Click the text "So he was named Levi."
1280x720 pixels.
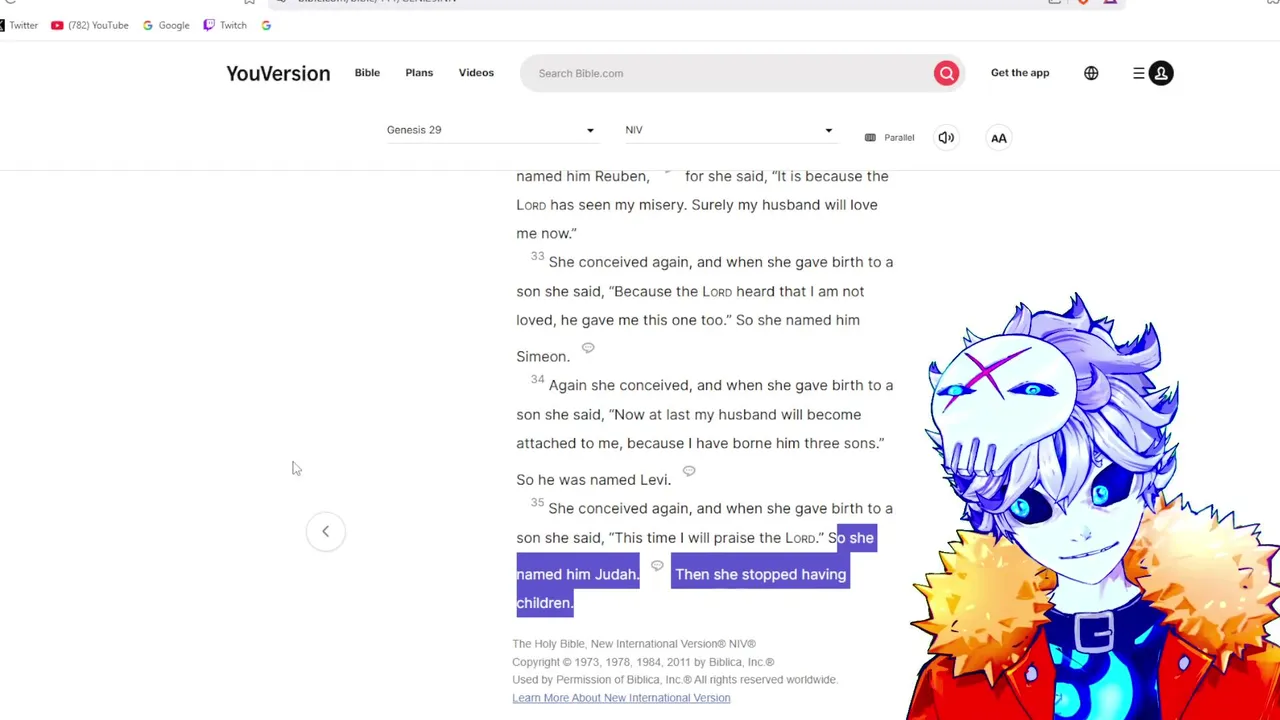(593, 480)
